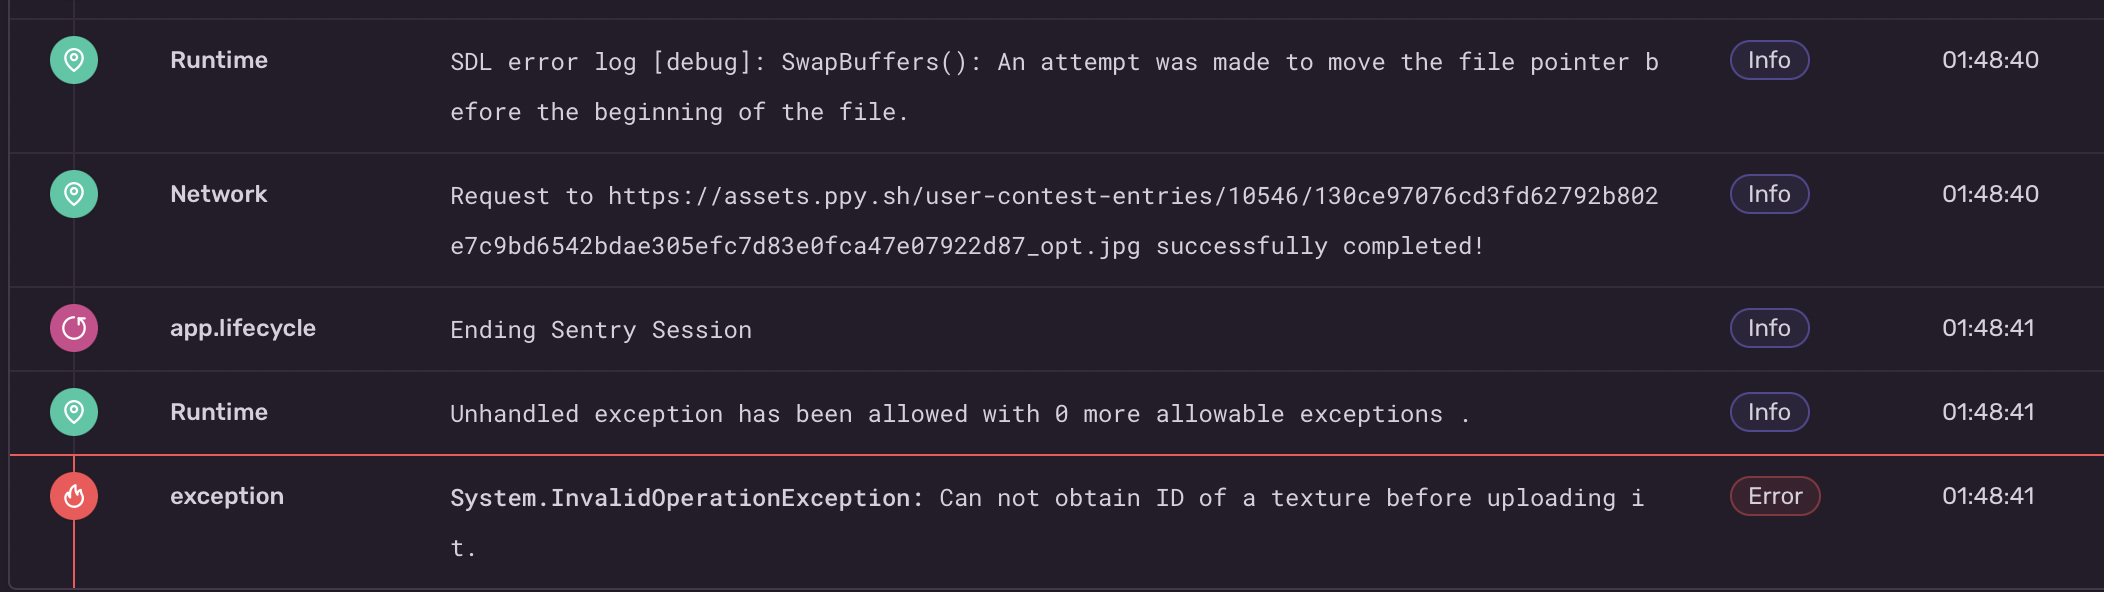
Task: Select the app.lifecycle category label
Action: pyautogui.click(x=242, y=328)
